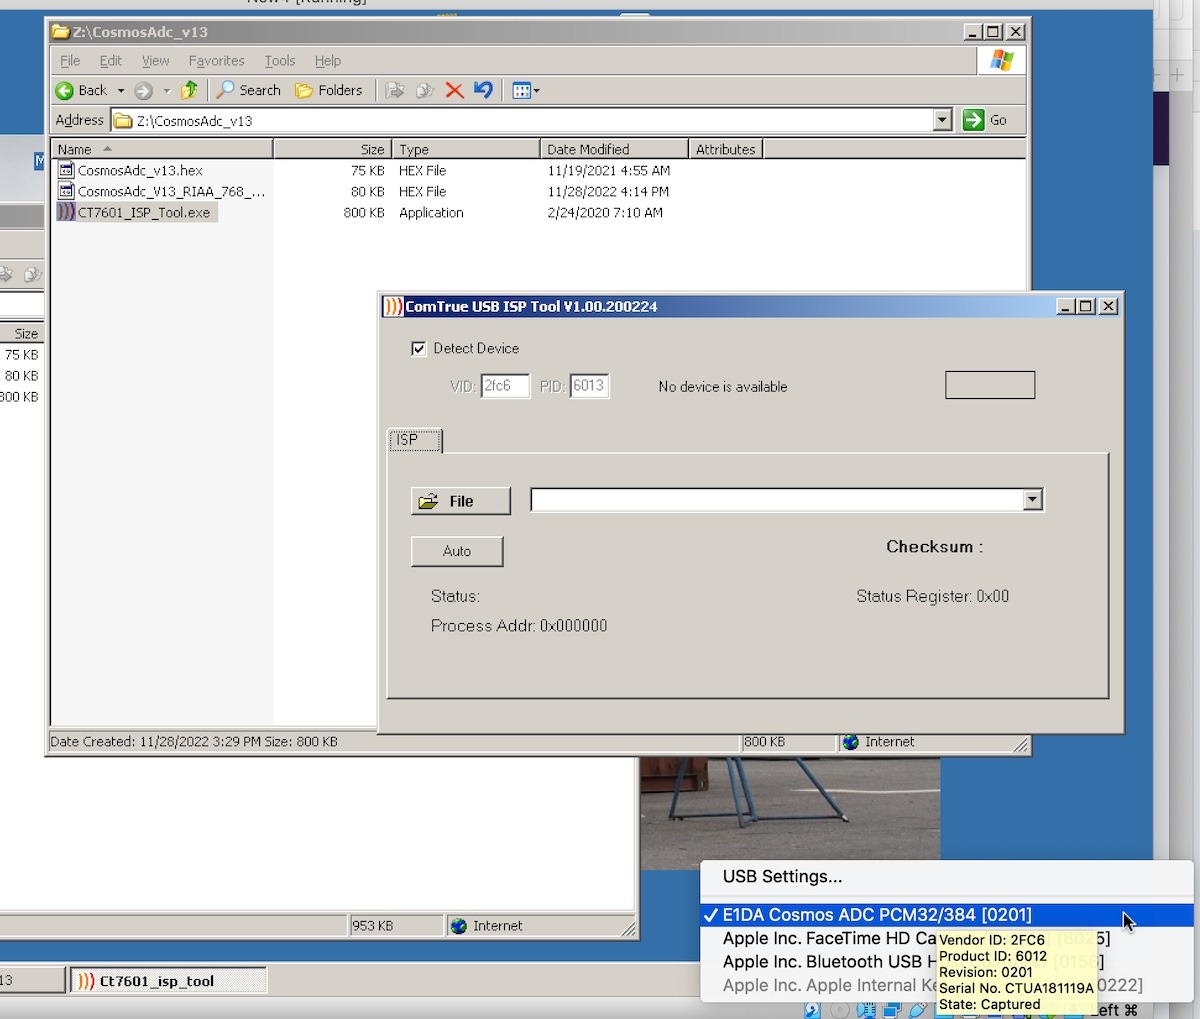This screenshot has height=1019, width=1200.
Task: Open the Back button history dropdown arrow
Action: point(121,91)
